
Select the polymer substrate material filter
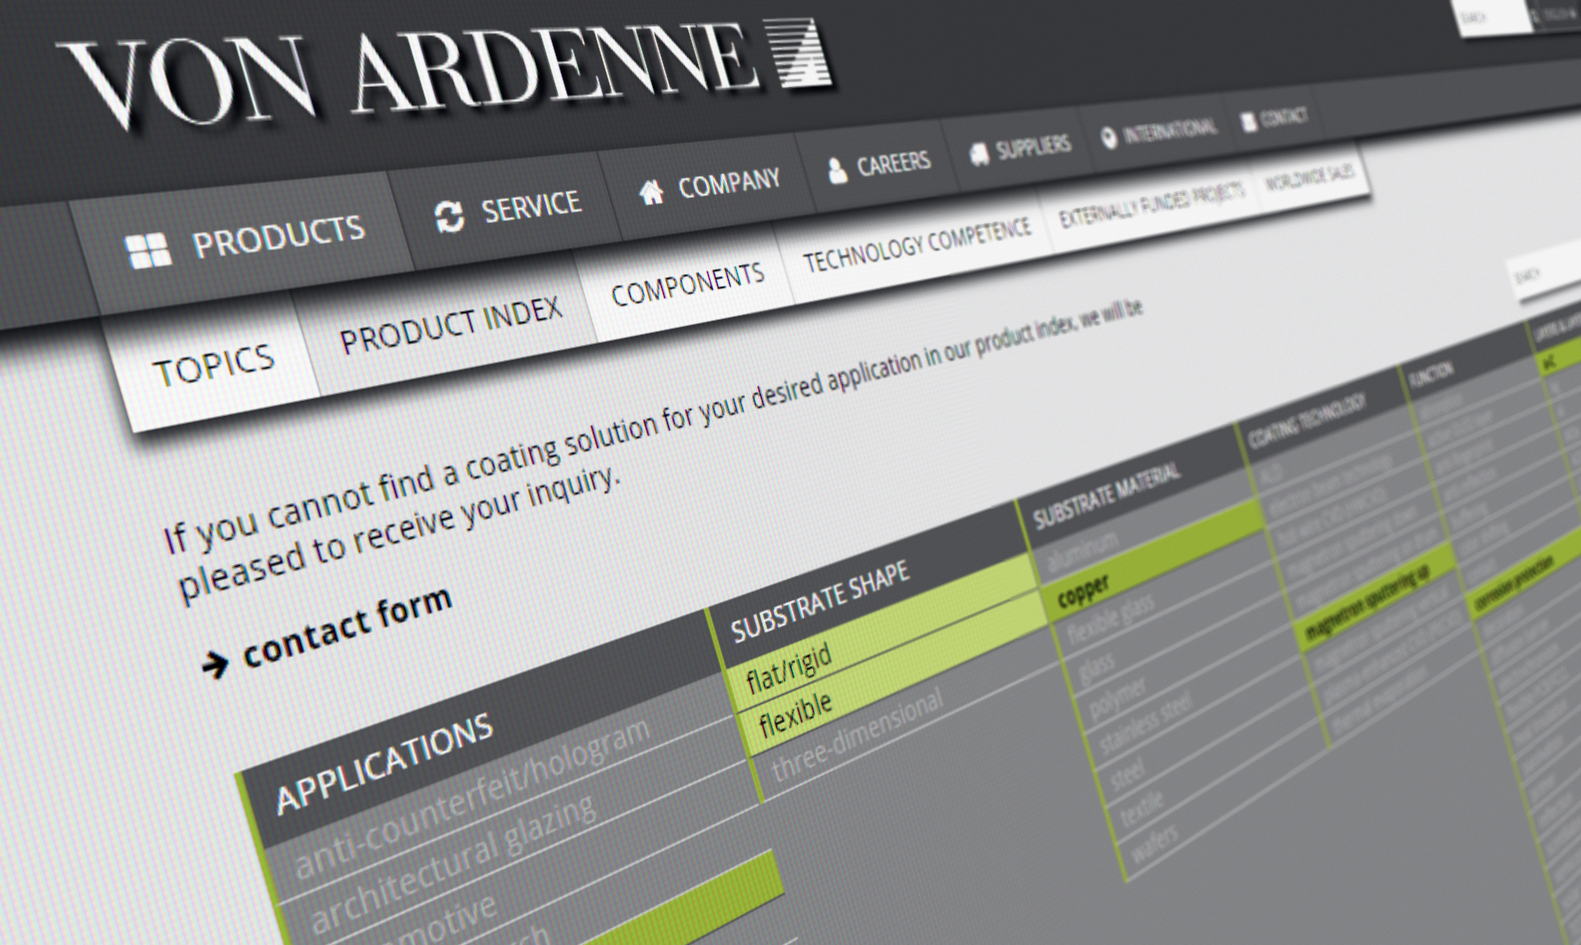(1119, 698)
